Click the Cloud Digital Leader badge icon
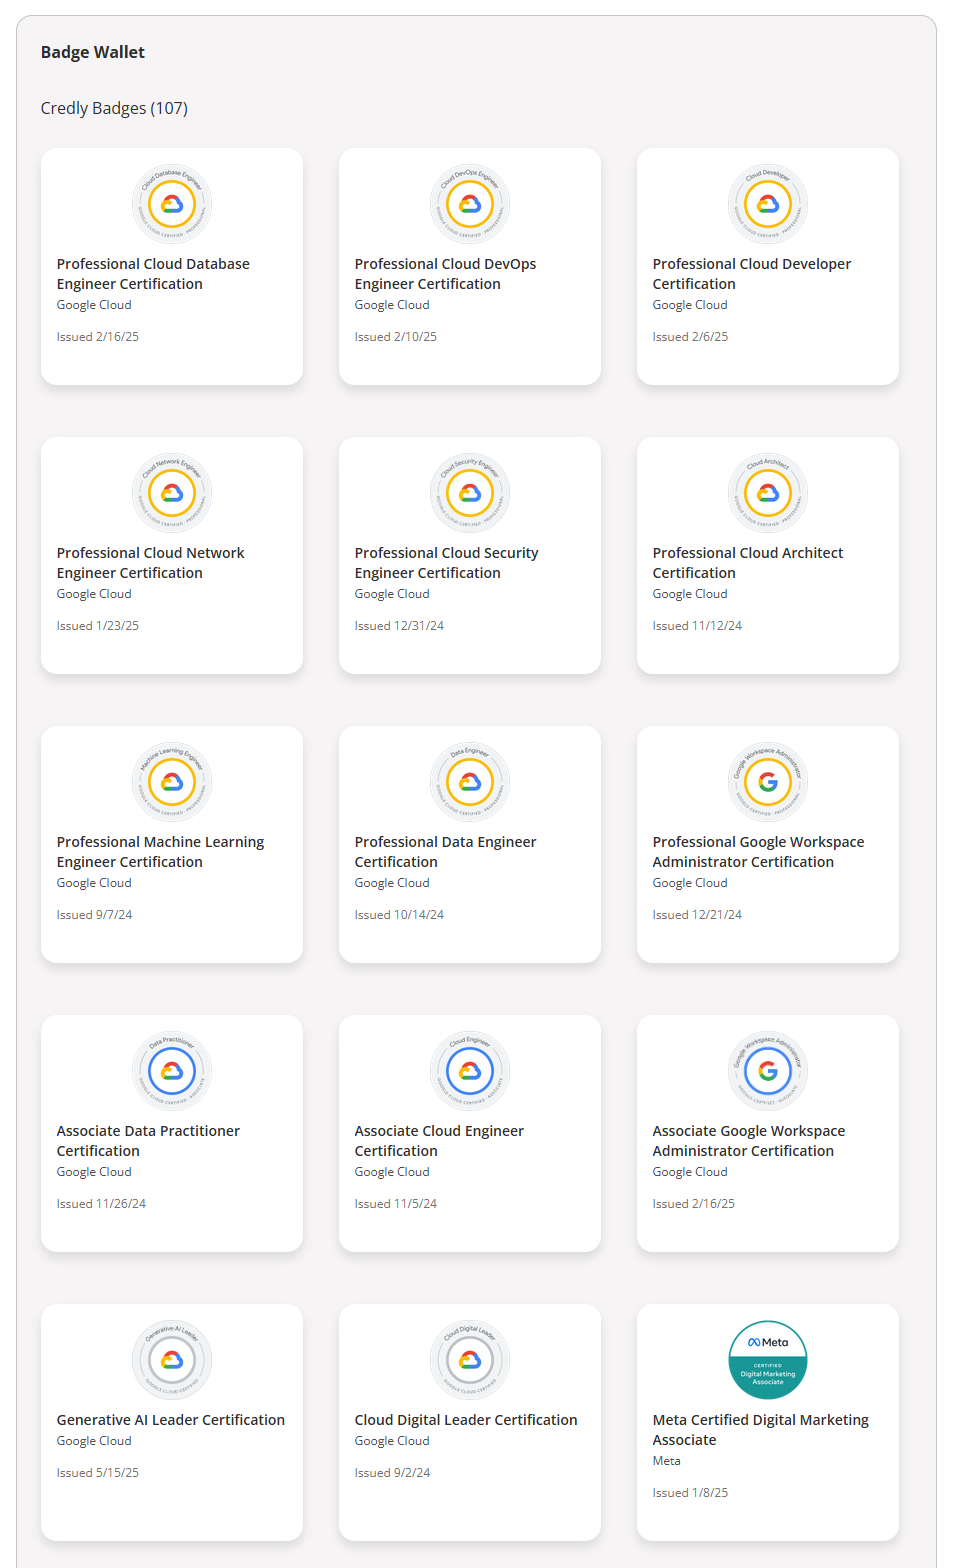 pos(470,1360)
